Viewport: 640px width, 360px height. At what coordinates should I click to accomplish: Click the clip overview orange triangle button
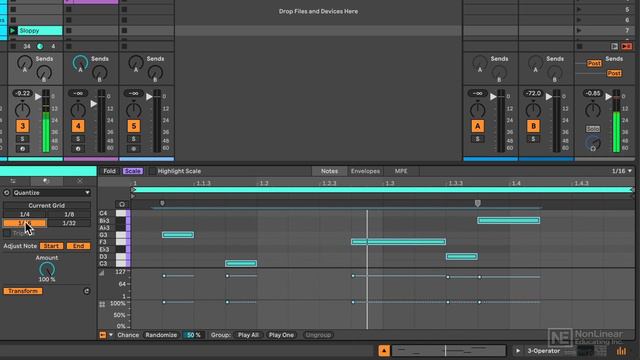pyautogui.click(x=384, y=351)
